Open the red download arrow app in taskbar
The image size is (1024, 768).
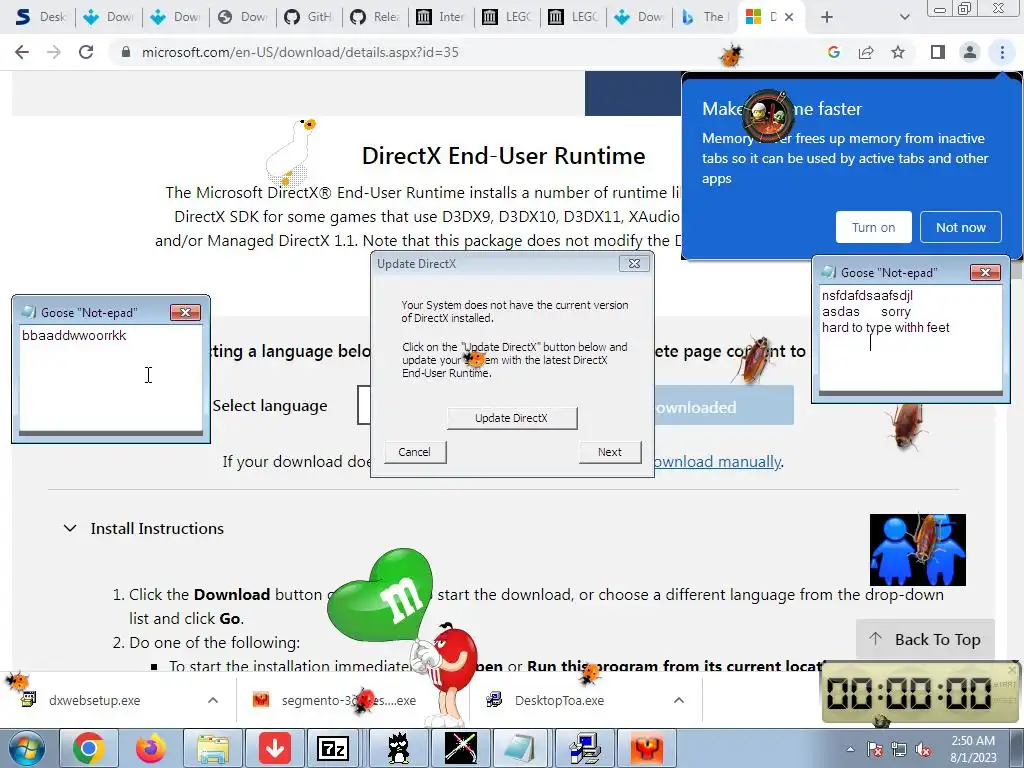click(274, 748)
